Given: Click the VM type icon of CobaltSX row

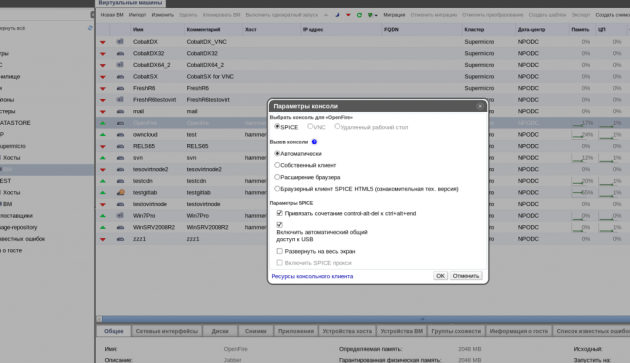Looking at the screenshot, I should click(120, 76).
